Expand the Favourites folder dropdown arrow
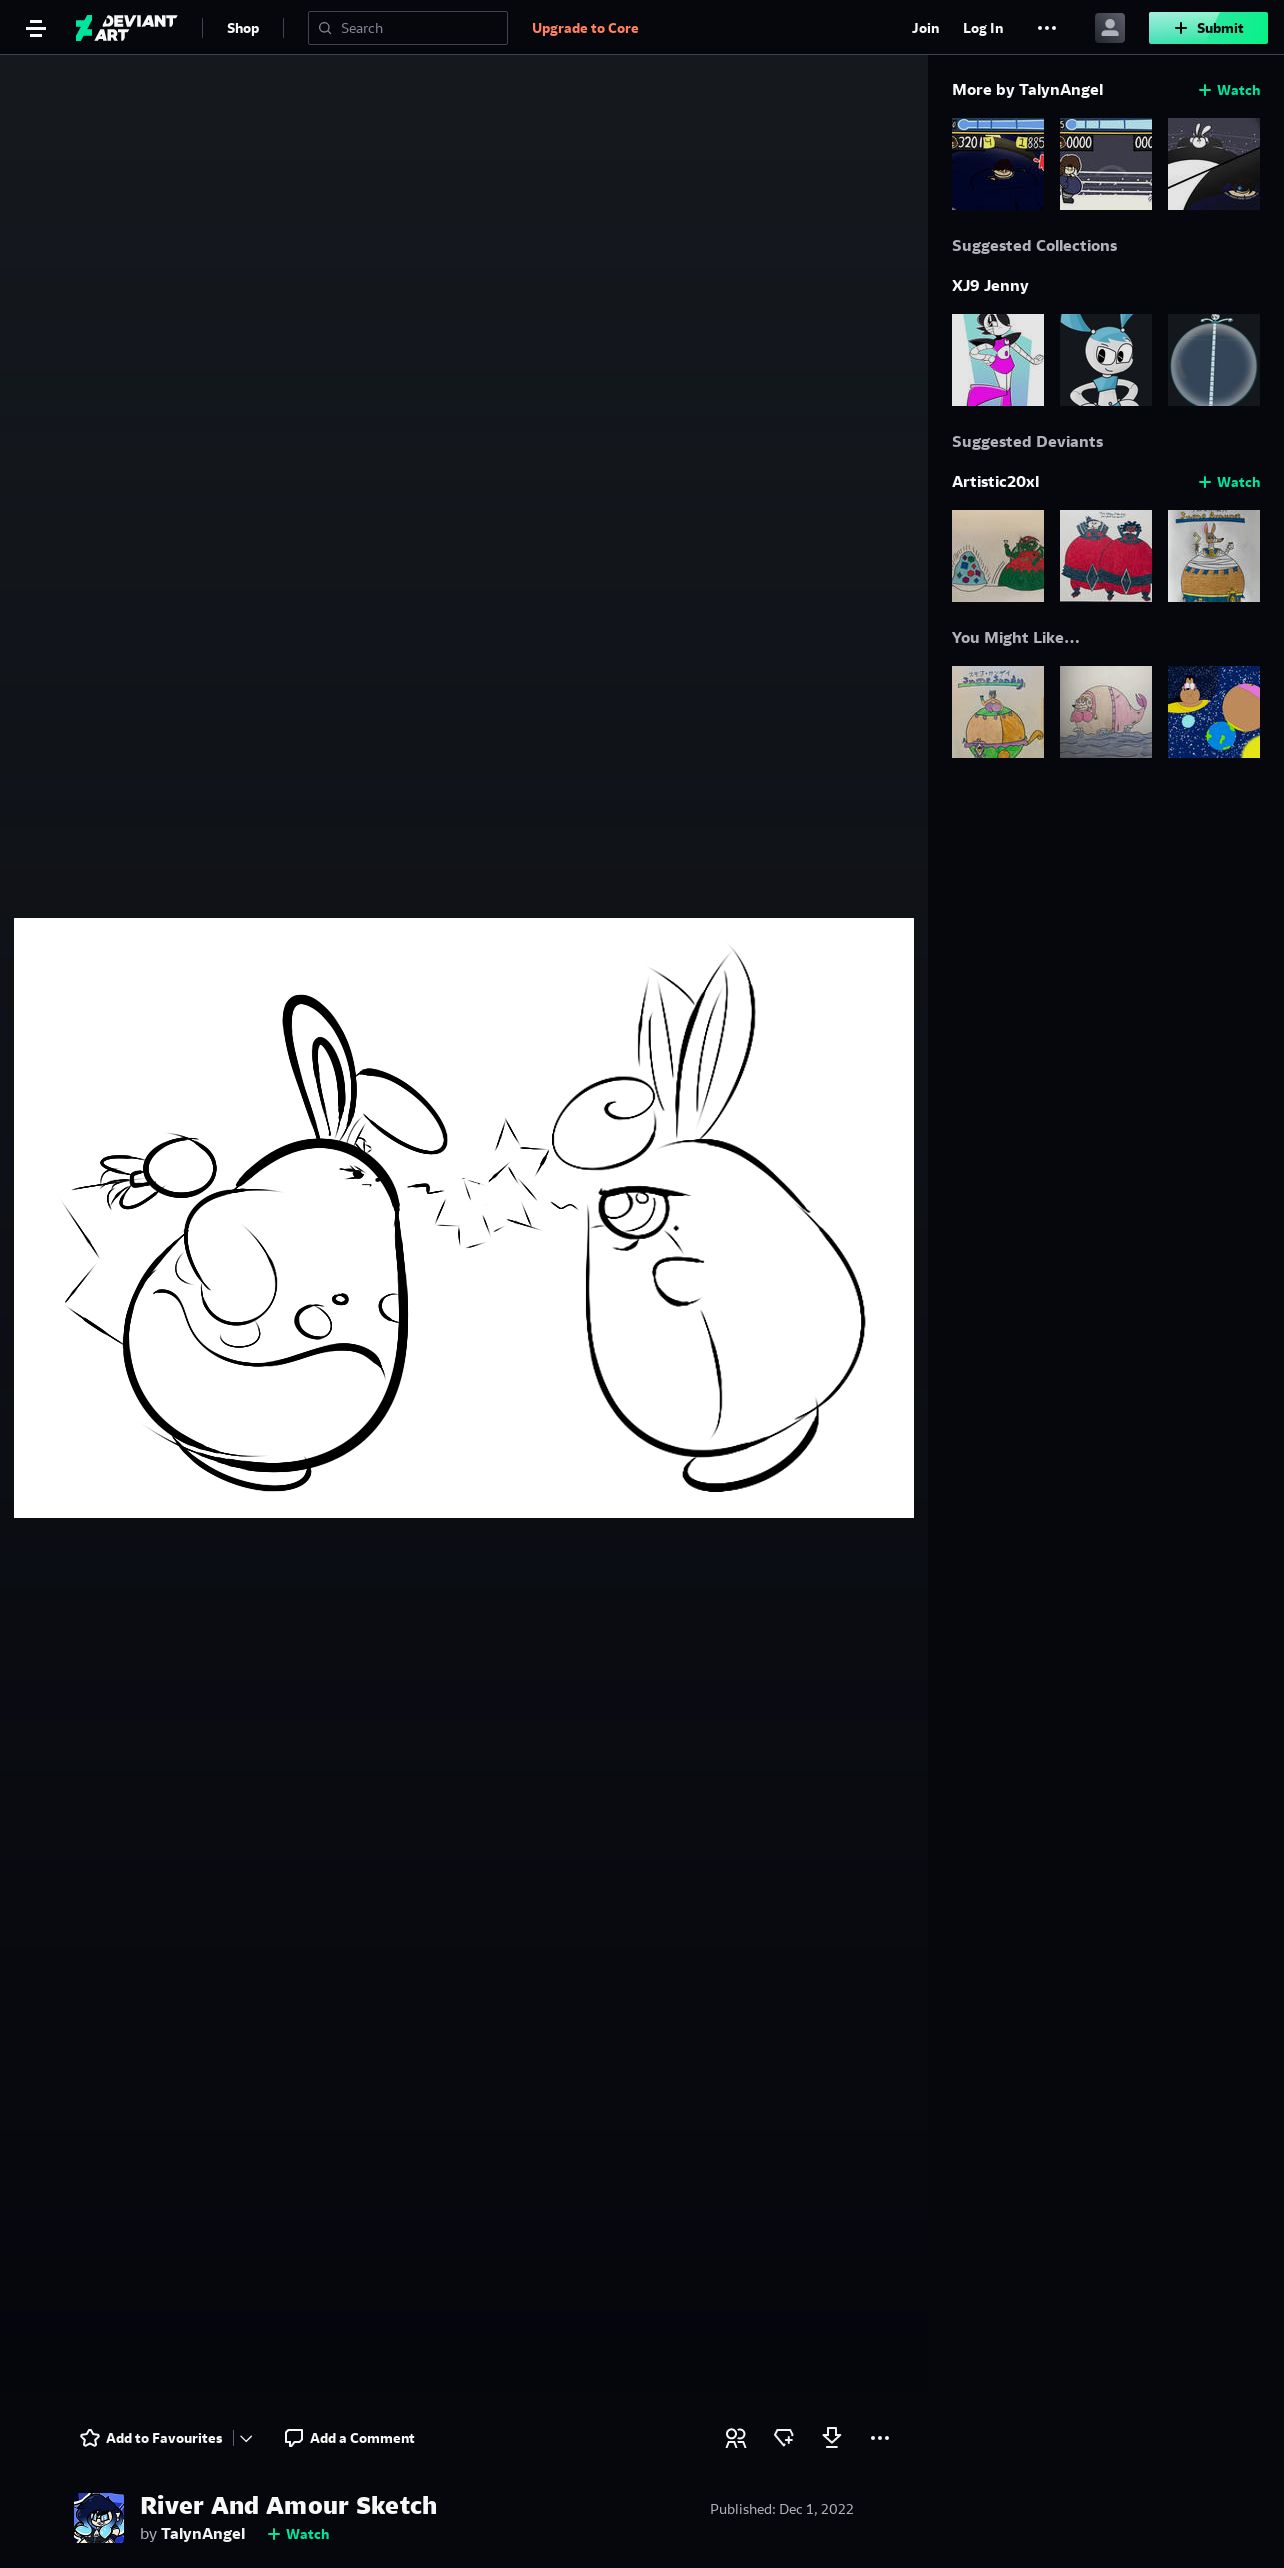 click(x=246, y=2438)
